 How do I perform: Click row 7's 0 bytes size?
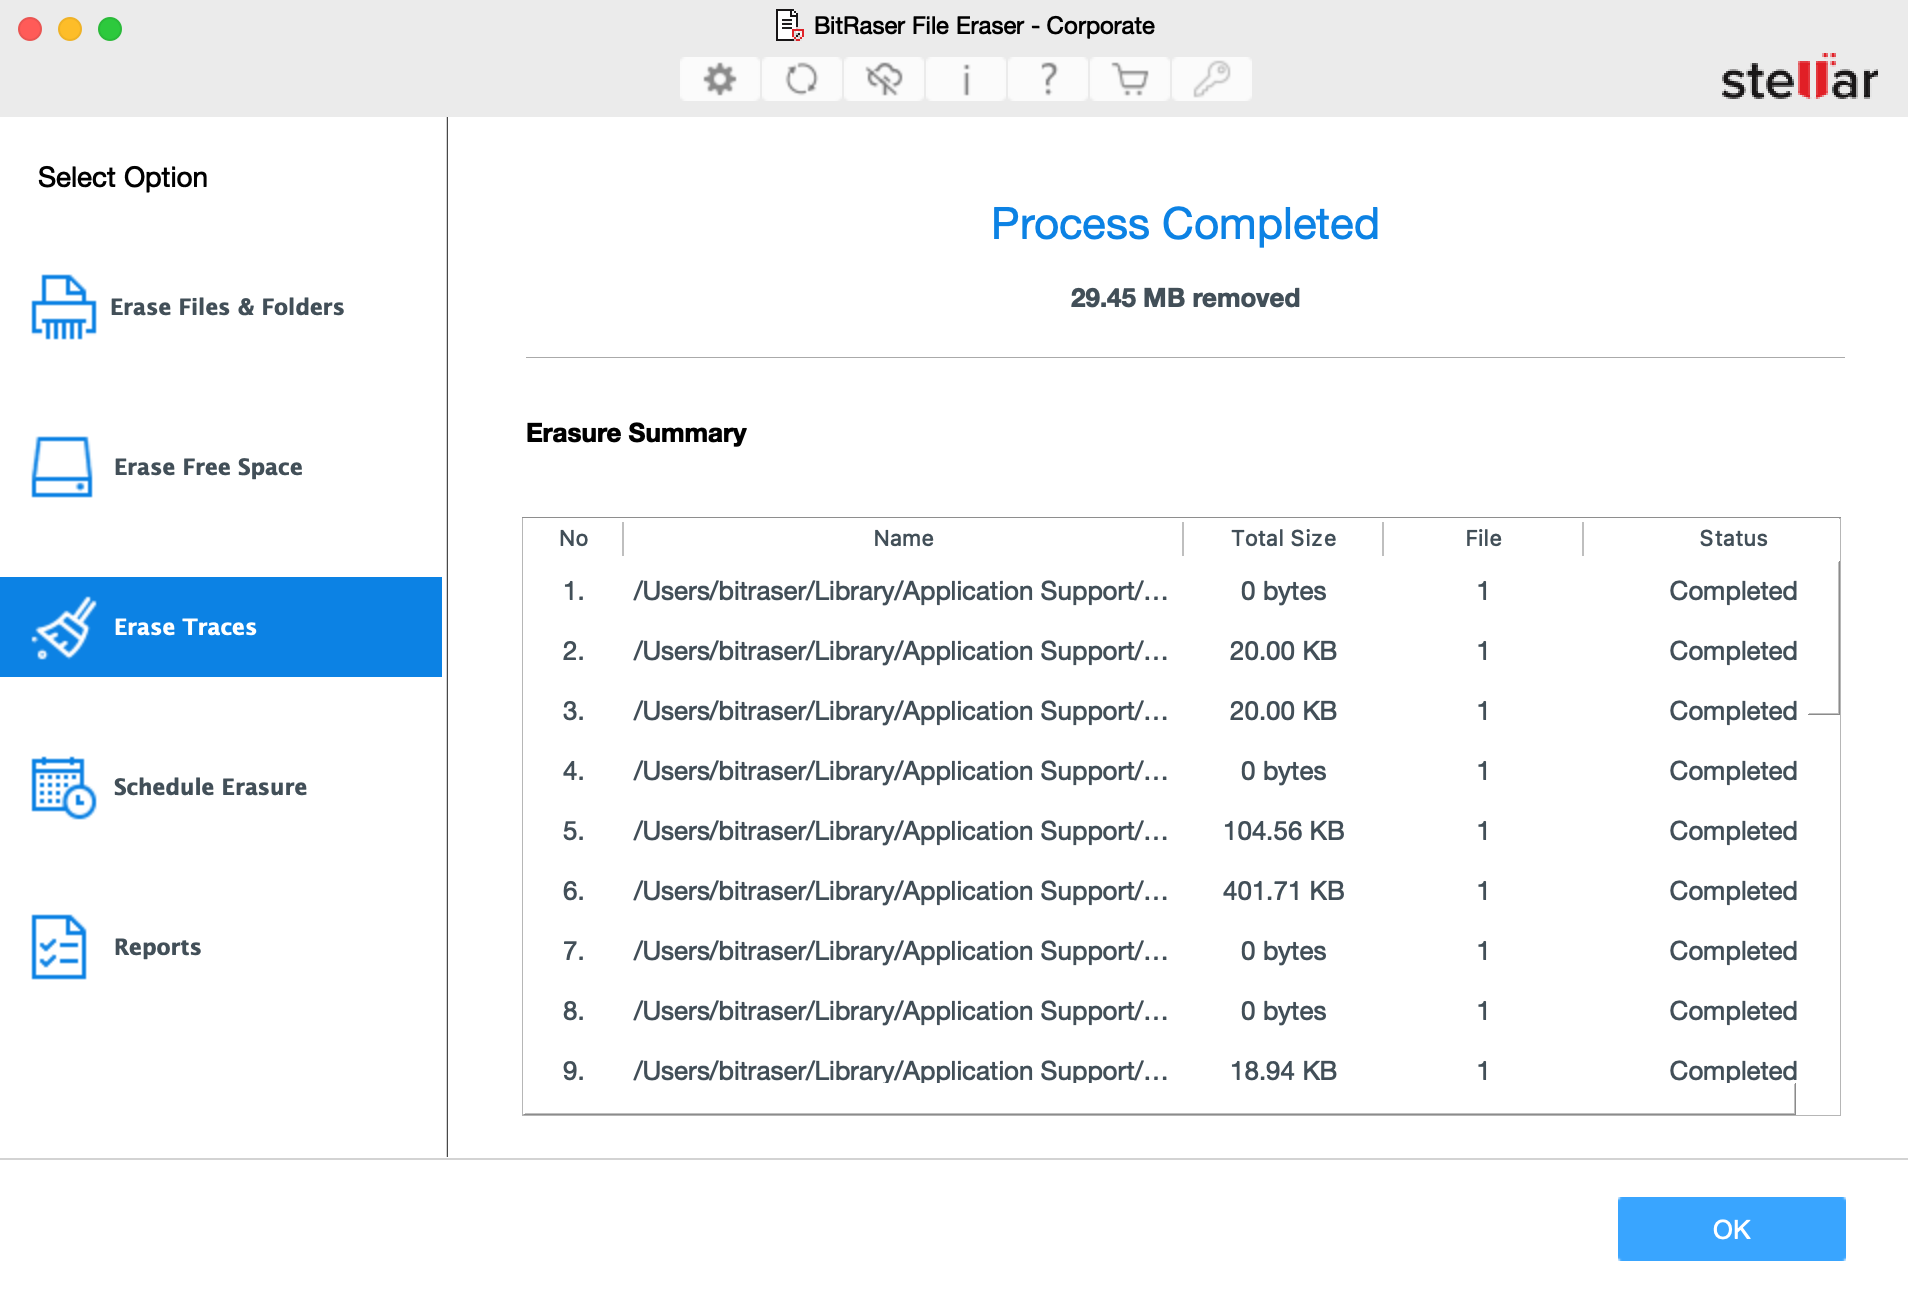click(1283, 951)
